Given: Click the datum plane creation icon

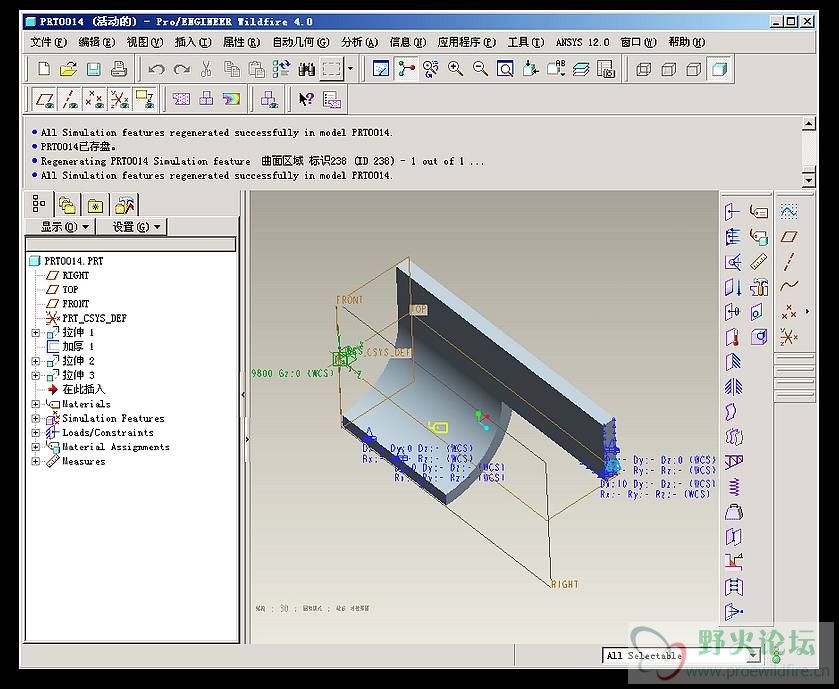Looking at the screenshot, I should pyautogui.click(x=789, y=236).
